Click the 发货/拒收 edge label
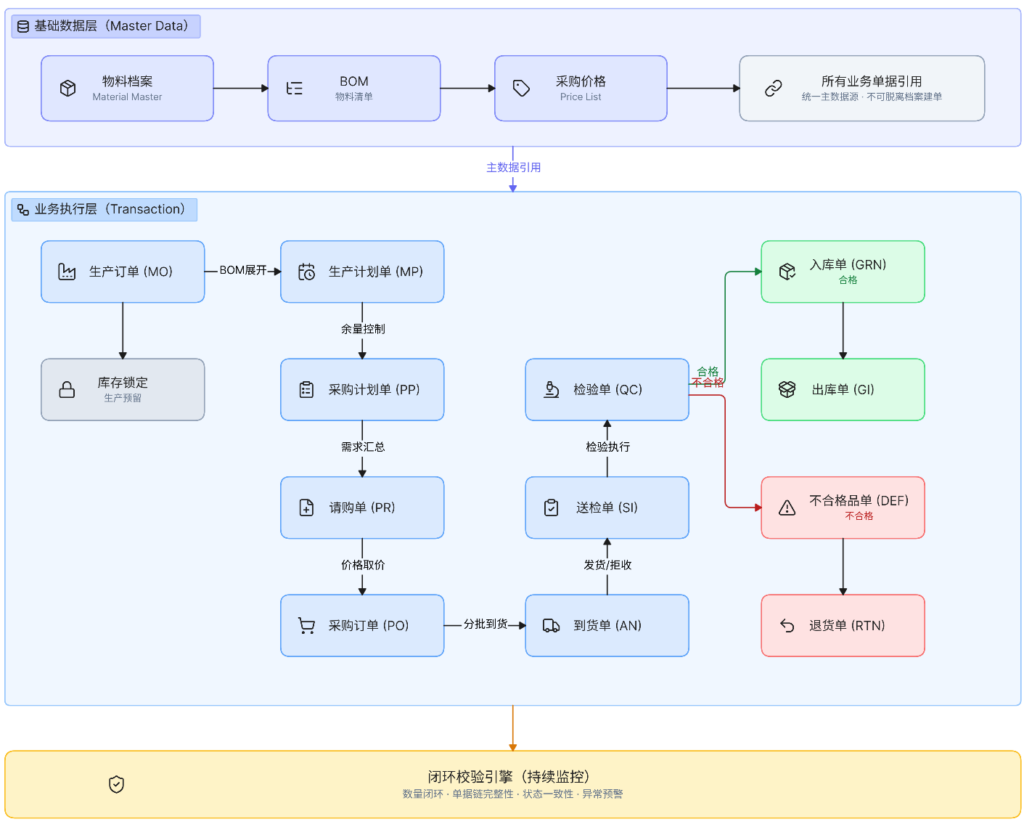Screen dimensions: 1024x827 coord(607,565)
